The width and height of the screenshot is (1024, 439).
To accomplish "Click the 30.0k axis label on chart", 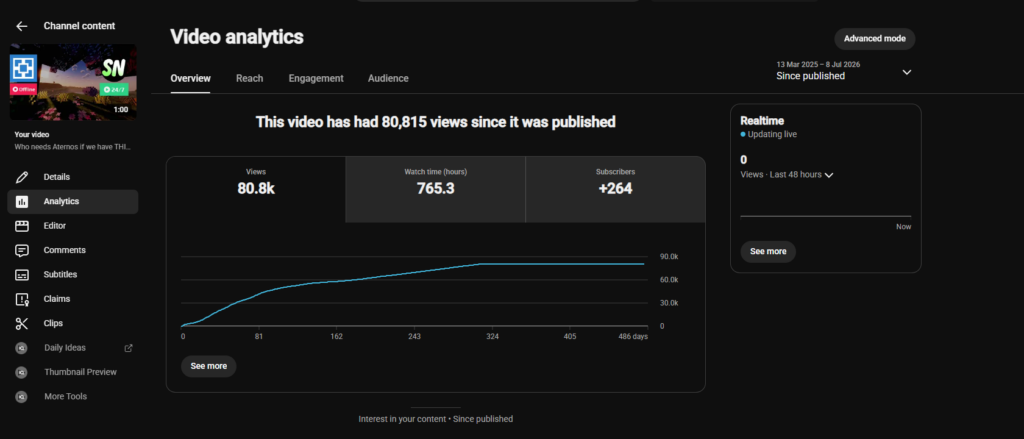I will click(669, 303).
